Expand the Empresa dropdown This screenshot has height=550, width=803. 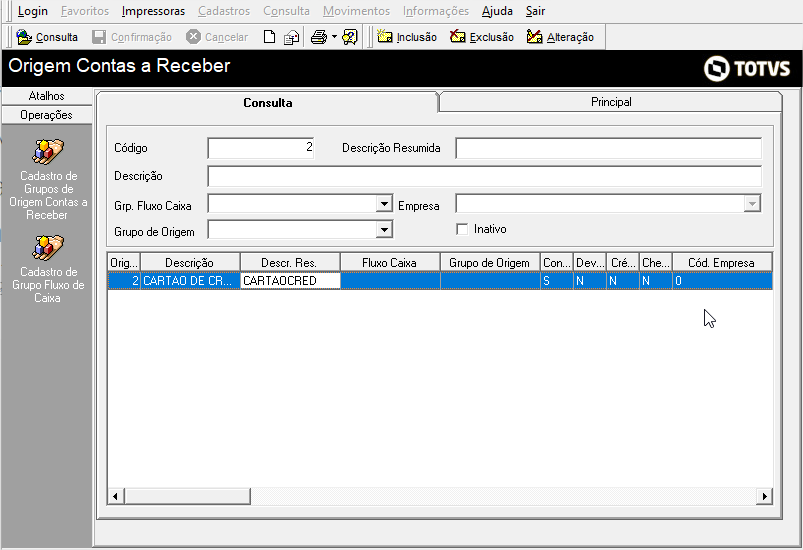tap(752, 204)
